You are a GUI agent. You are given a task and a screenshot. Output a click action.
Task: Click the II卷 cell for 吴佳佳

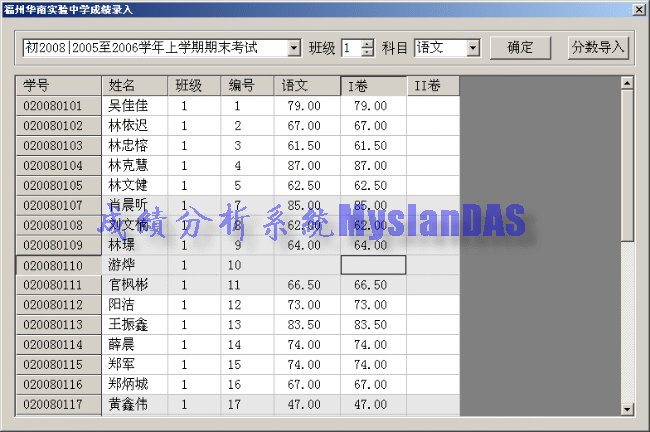[x=432, y=105]
